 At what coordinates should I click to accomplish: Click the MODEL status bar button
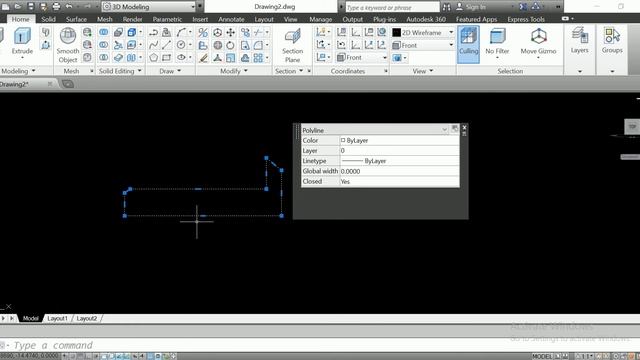click(x=542, y=356)
